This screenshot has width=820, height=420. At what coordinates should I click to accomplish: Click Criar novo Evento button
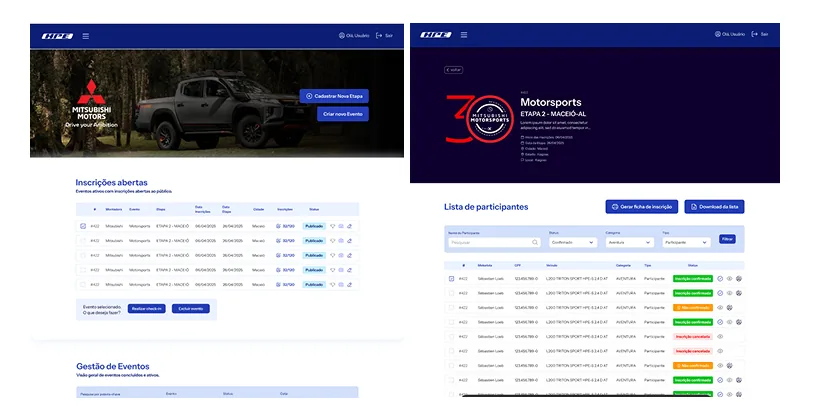[x=343, y=114]
